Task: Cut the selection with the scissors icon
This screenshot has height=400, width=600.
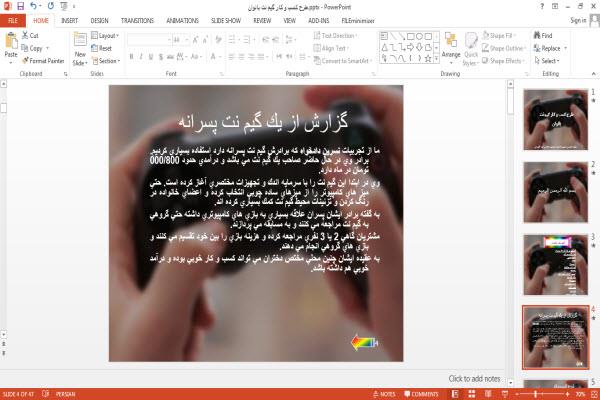Action: pyautogui.click(x=25, y=35)
